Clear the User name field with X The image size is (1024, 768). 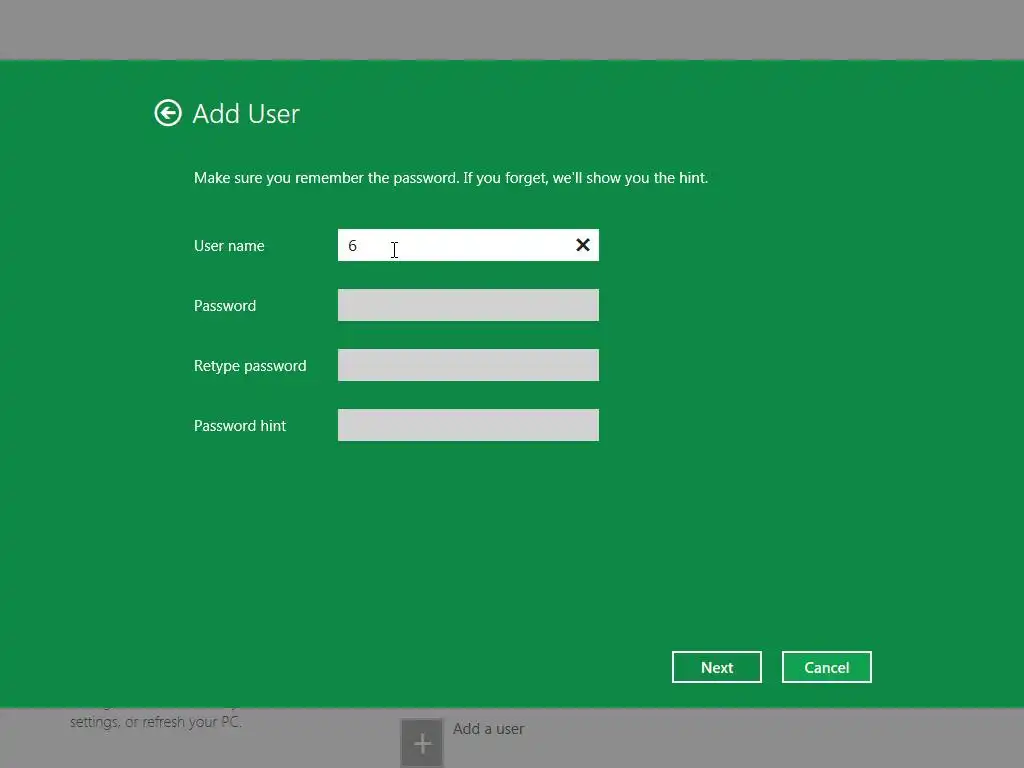pos(583,245)
